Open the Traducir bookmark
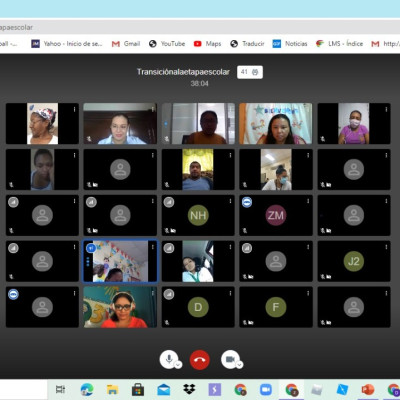This screenshot has width=400, height=400. click(247, 44)
